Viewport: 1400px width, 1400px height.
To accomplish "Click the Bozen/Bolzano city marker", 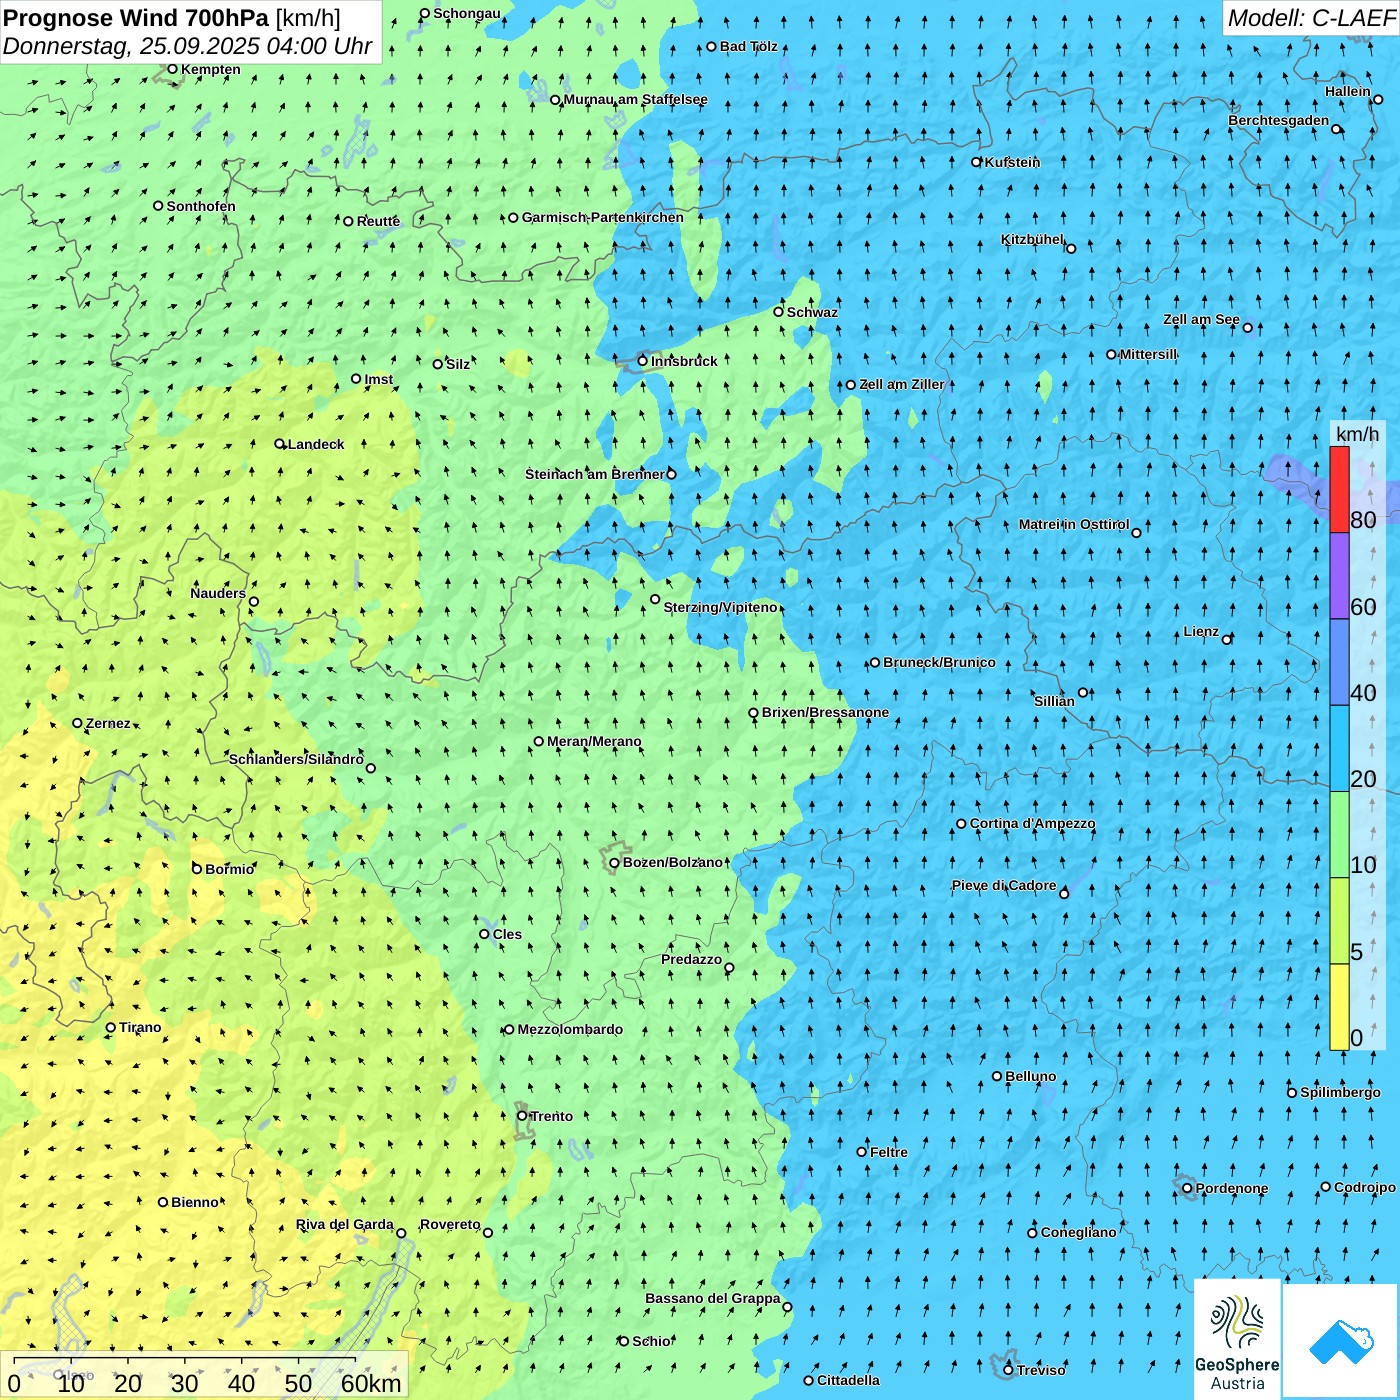I will pyautogui.click(x=614, y=863).
